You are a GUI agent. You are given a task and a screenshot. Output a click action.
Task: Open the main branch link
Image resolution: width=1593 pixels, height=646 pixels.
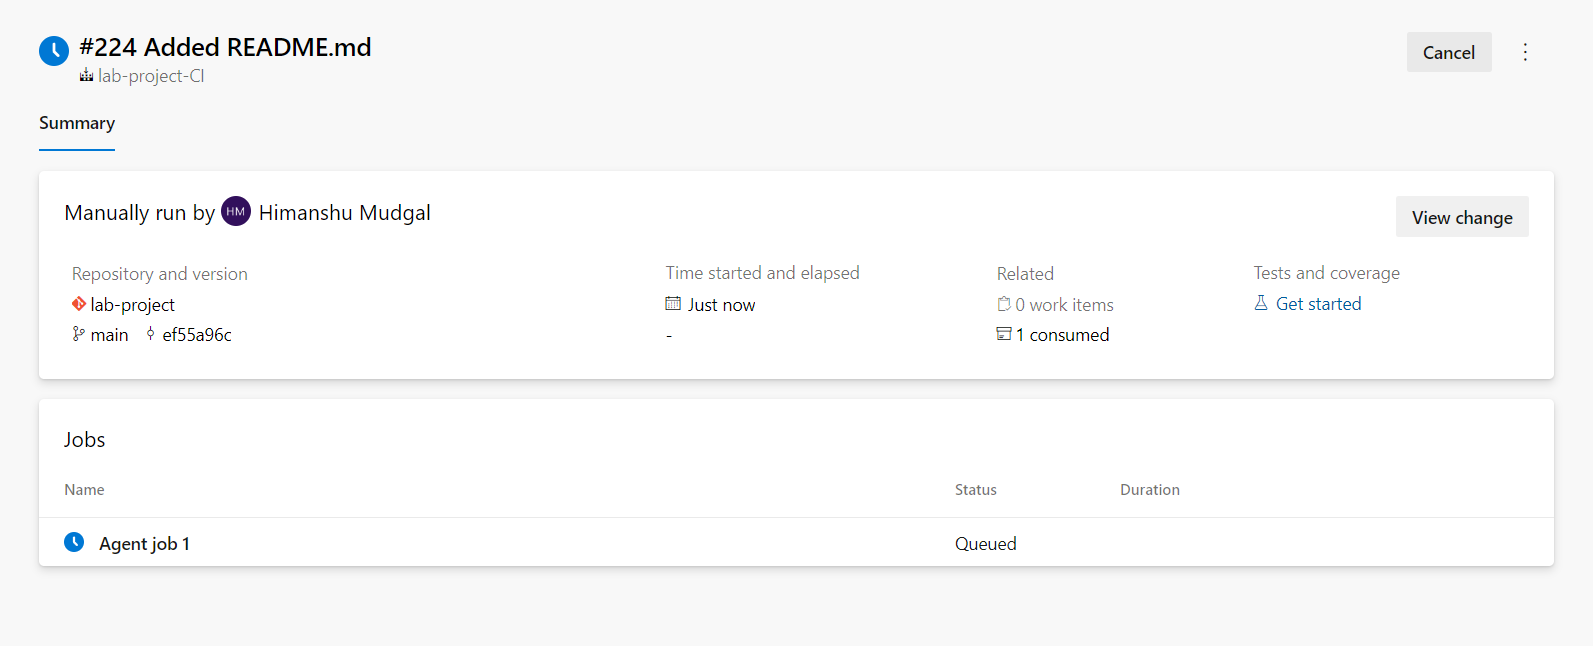coord(109,335)
